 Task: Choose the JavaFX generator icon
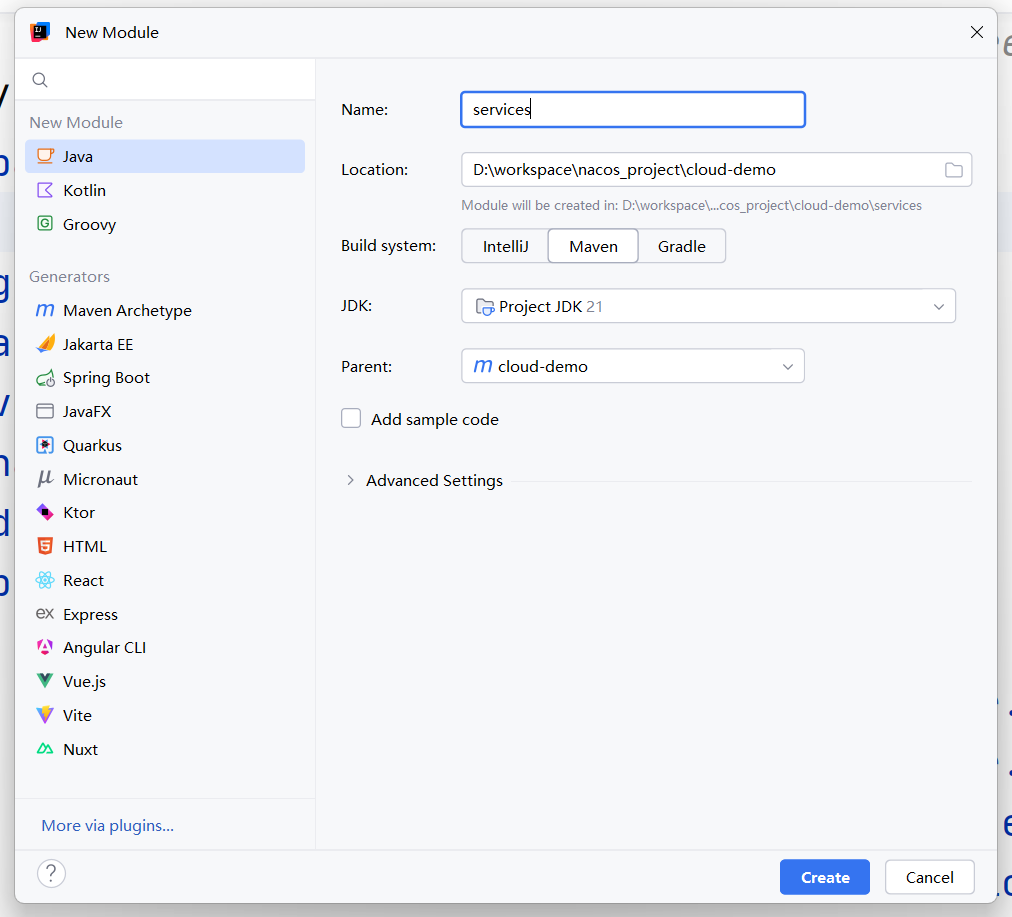[x=45, y=411]
